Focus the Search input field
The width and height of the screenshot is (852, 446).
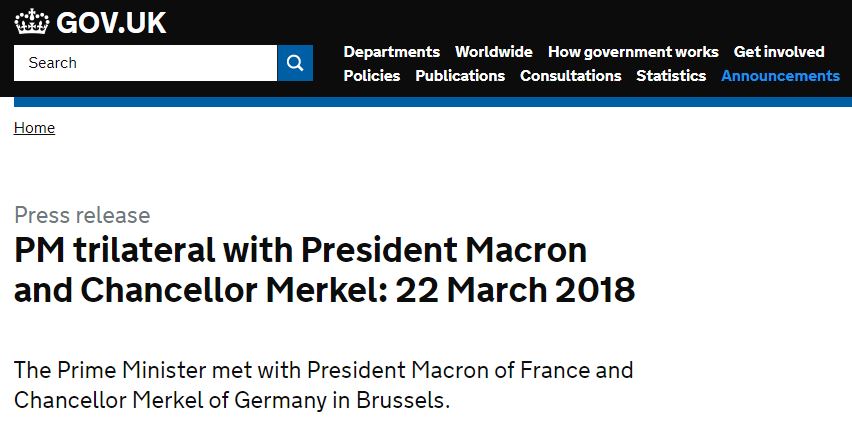(x=145, y=63)
